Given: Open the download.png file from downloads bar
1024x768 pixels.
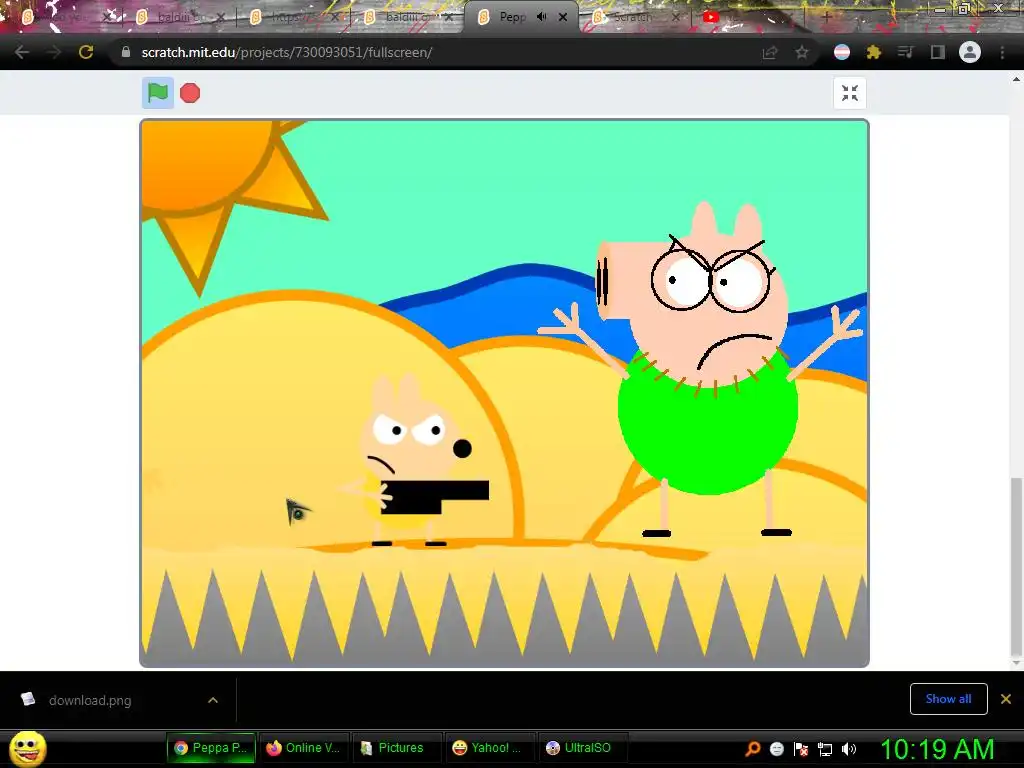Looking at the screenshot, I should coord(89,700).
